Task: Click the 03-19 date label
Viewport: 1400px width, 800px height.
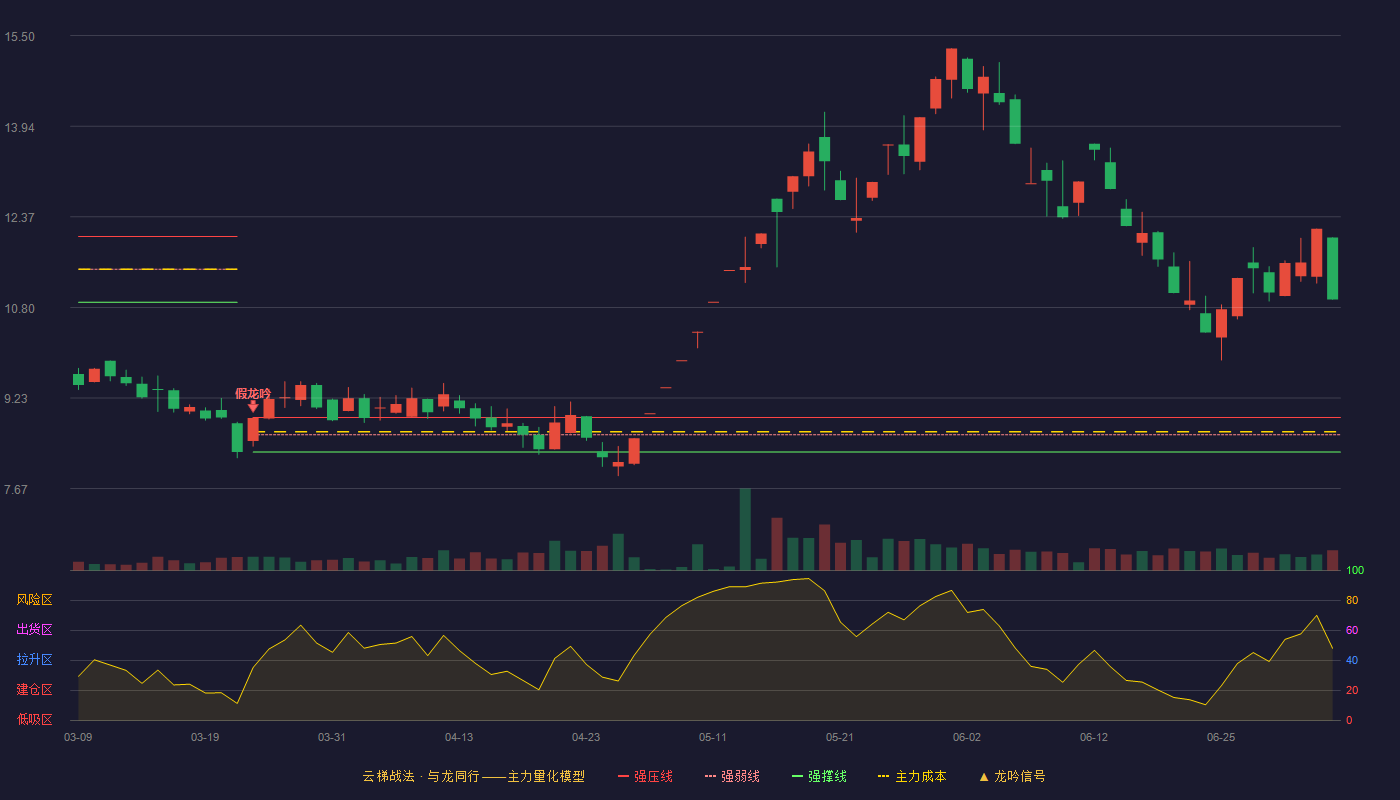Action: (x=205, y=737)
